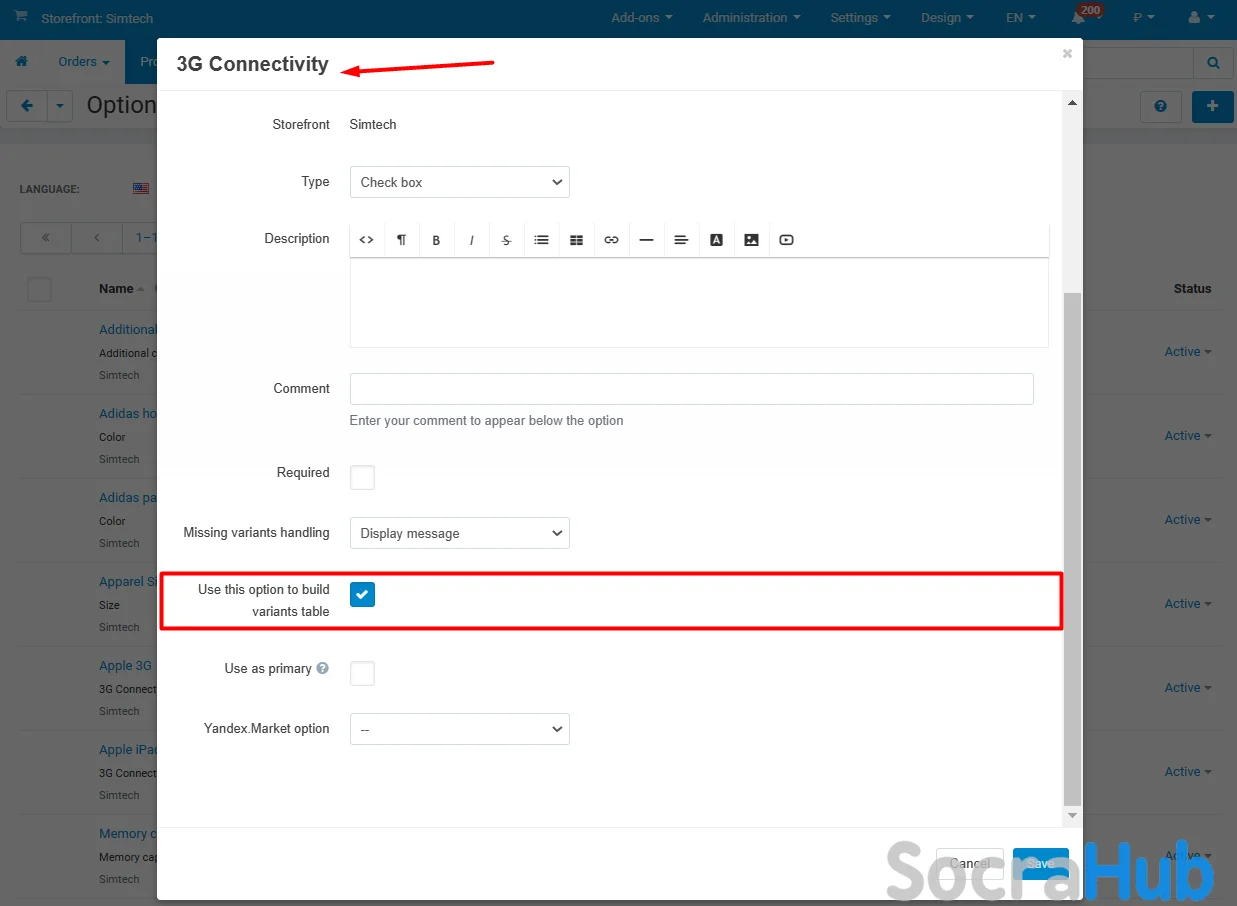Image resolution: width=1237 pixels, height=906 pixels.
Task: Open the Settings menu
Action: click(x=860, y=18)
